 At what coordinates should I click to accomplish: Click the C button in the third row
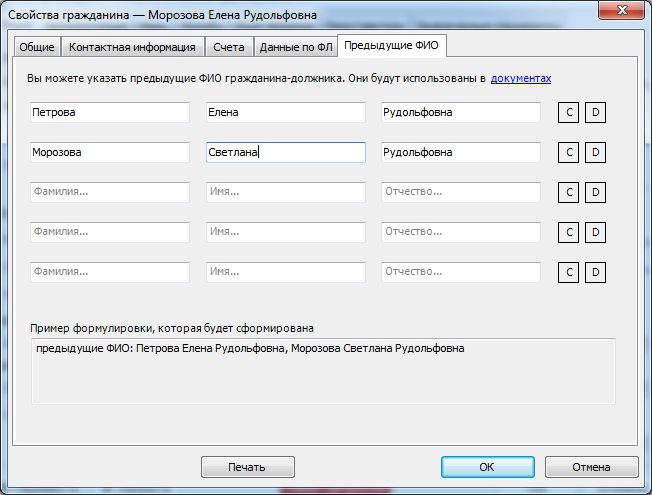pyautogui.click(x=567, y=193)
